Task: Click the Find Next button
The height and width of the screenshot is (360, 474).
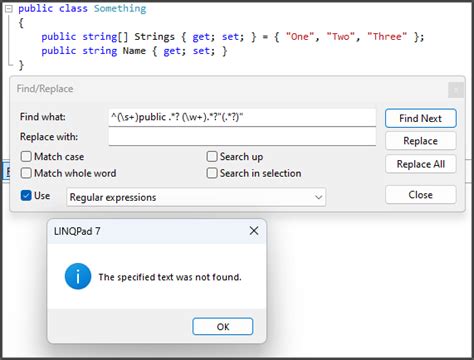Action: point(420,118)
